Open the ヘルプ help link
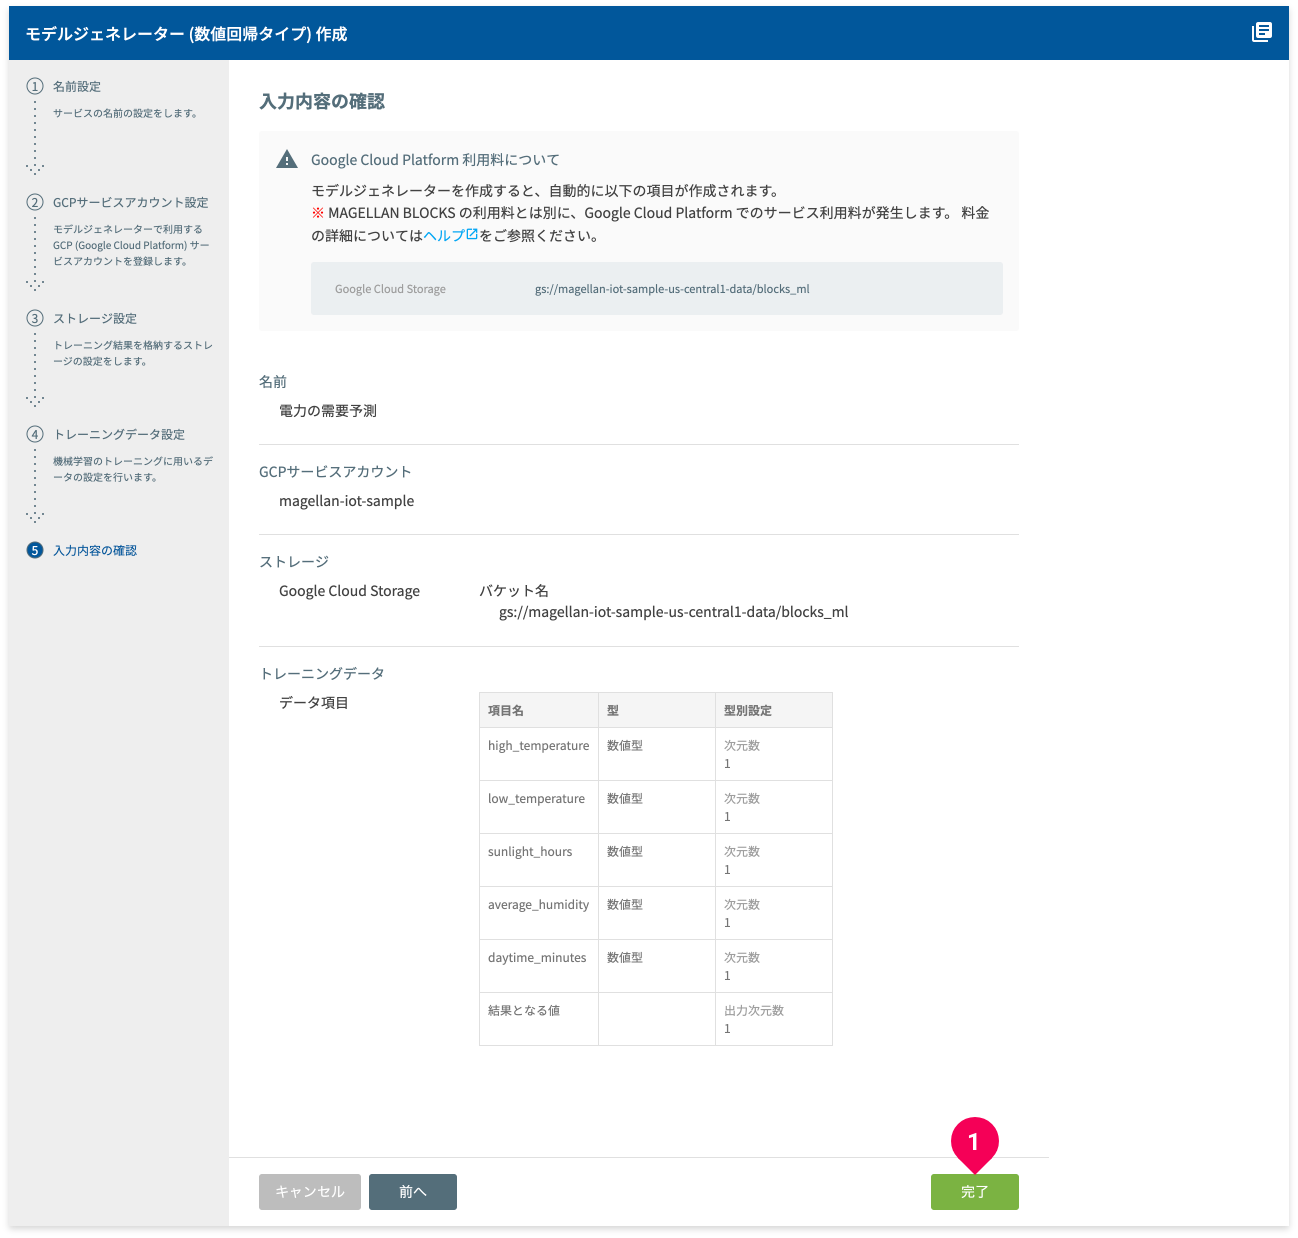1298x1238 pixels. [450, 235]
